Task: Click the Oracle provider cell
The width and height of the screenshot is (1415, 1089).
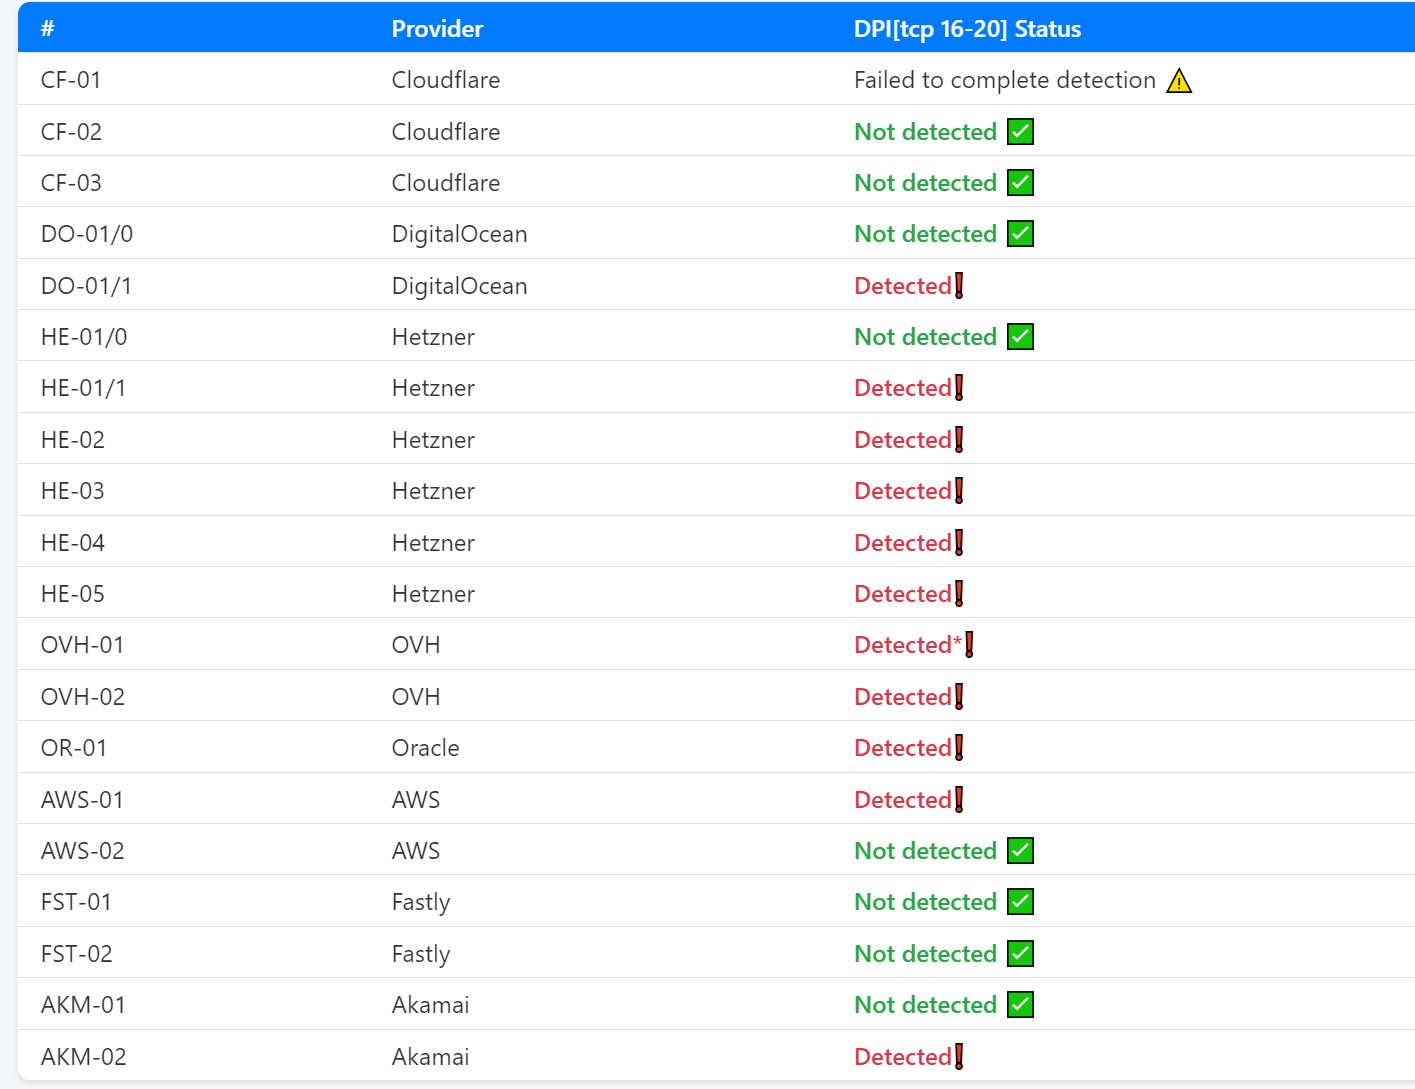Action: coord(425,748)
